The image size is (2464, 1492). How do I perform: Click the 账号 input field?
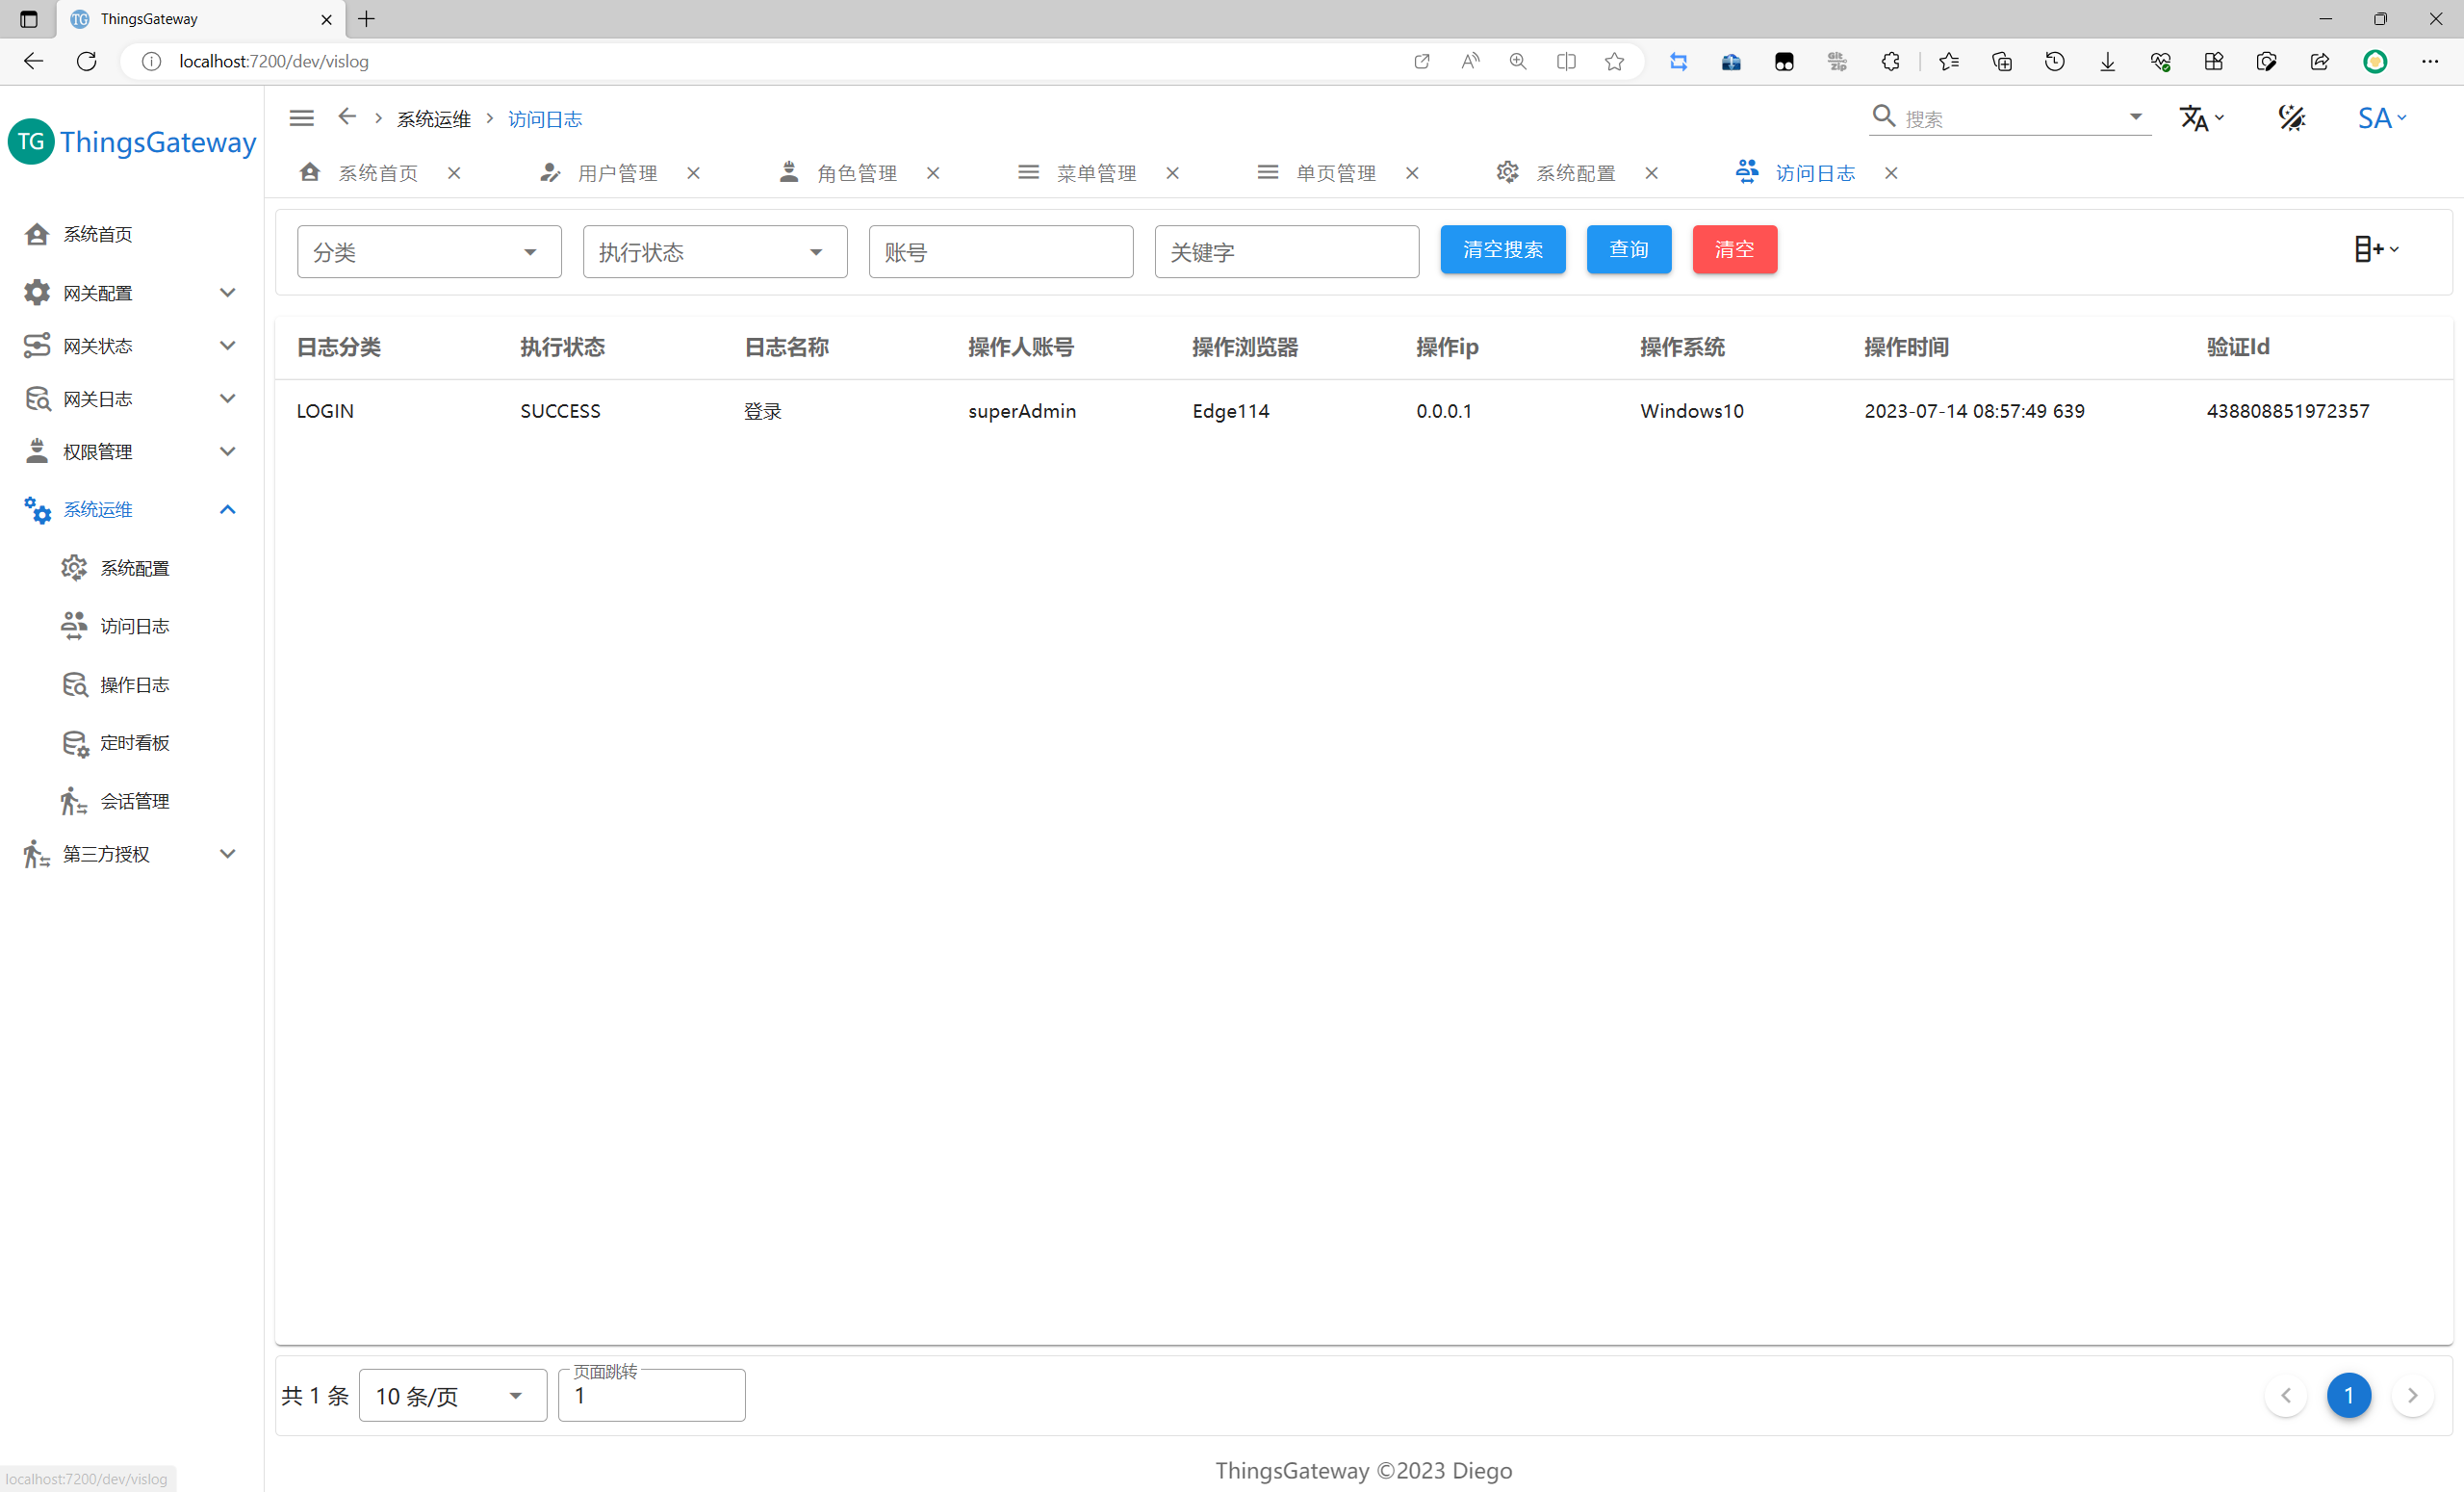click(1000, 252)
